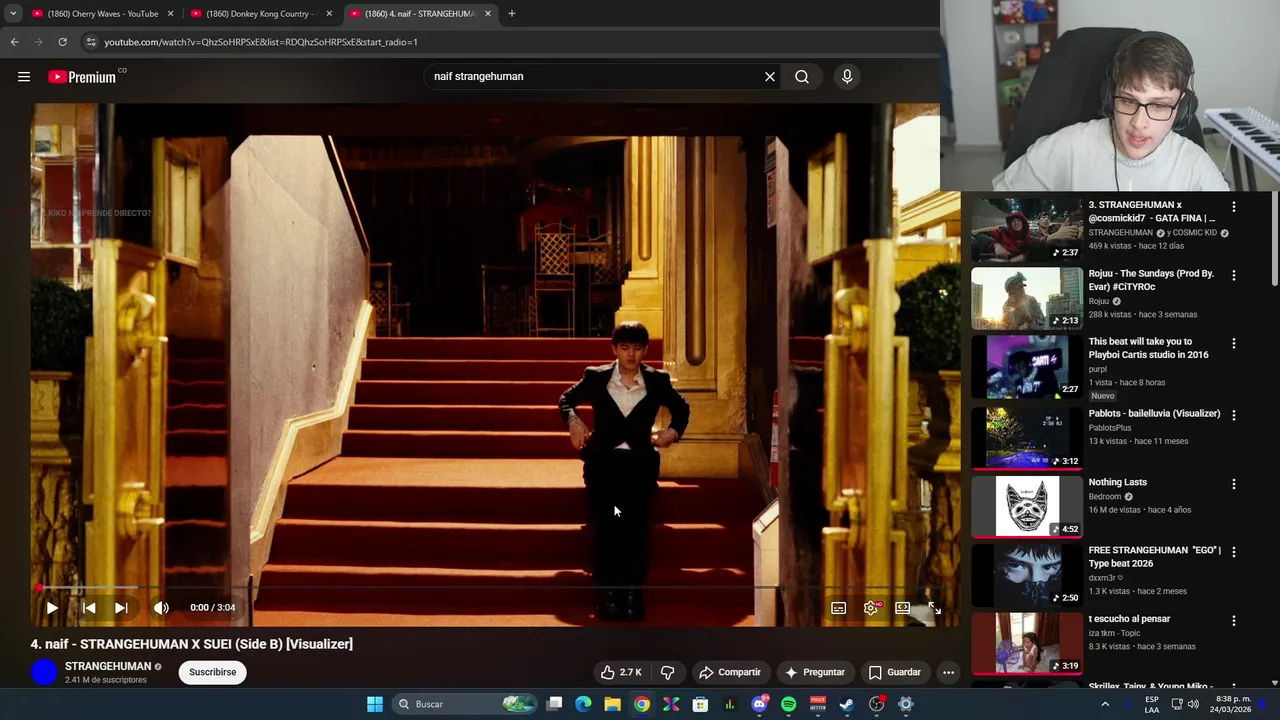This screenshot has height=720, width=1280.
Task: Open Nothing Lasts by Bedroom thumbnail
Action: point(1027,505)
